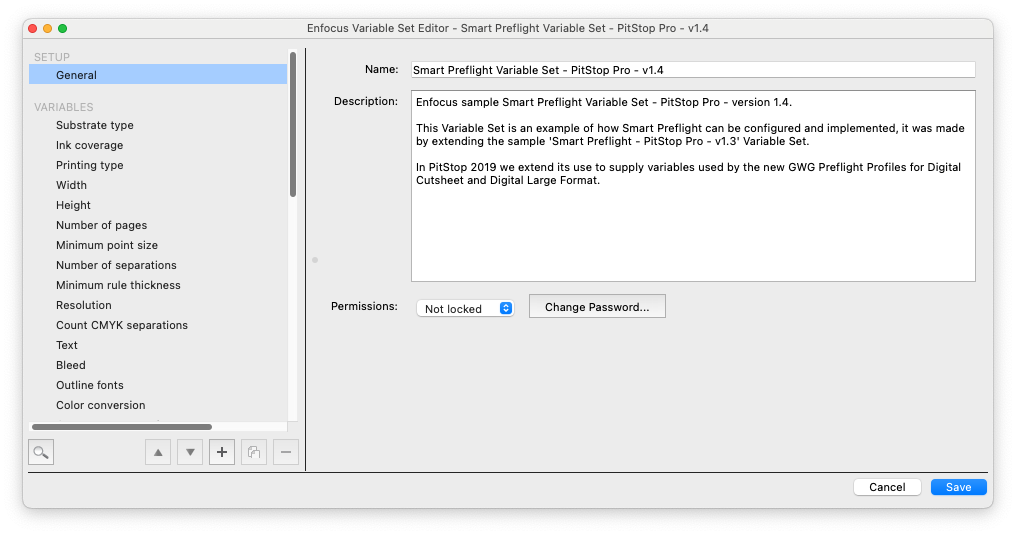This screenshot has height=535, width=1016.
Task: Open the search magnifier button
Action: pos(41,452)
